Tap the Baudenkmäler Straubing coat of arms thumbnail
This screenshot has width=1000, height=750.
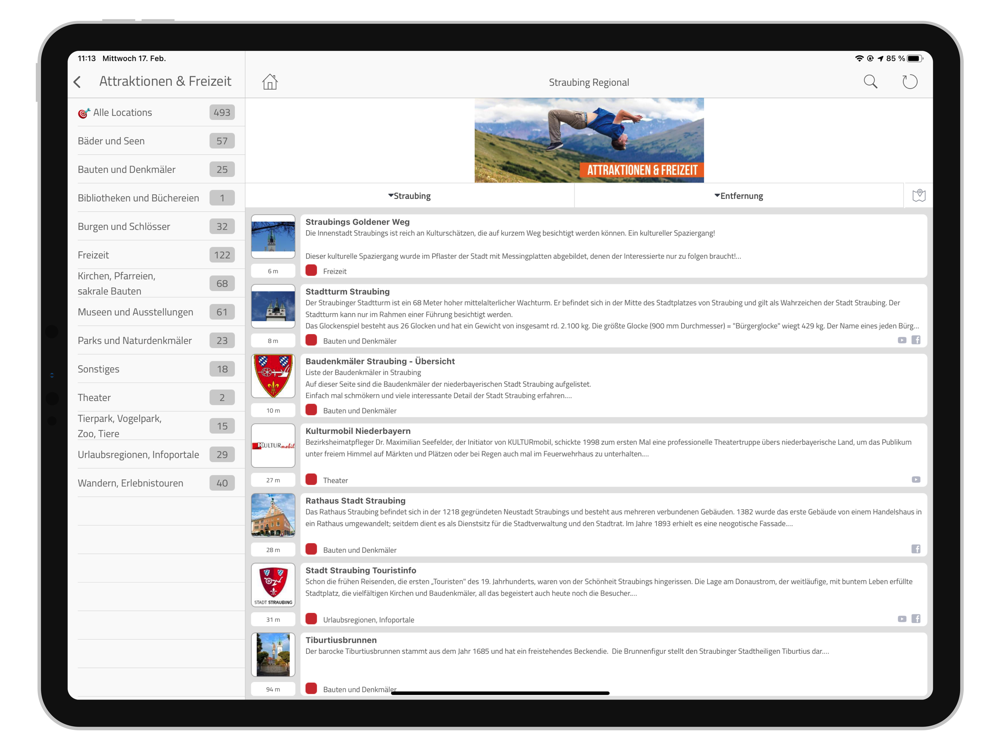pos(273,376)
